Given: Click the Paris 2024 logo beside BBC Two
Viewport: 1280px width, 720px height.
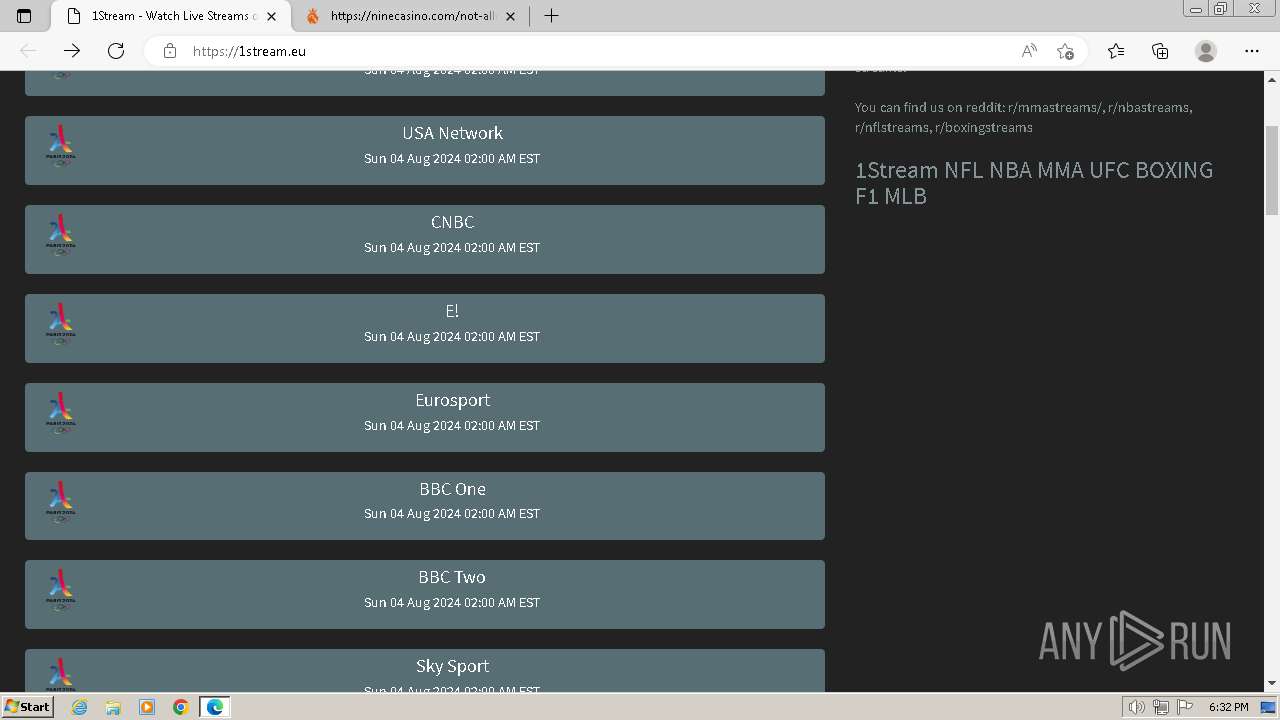Looking at the screenshot, I should tap(61, 590).
